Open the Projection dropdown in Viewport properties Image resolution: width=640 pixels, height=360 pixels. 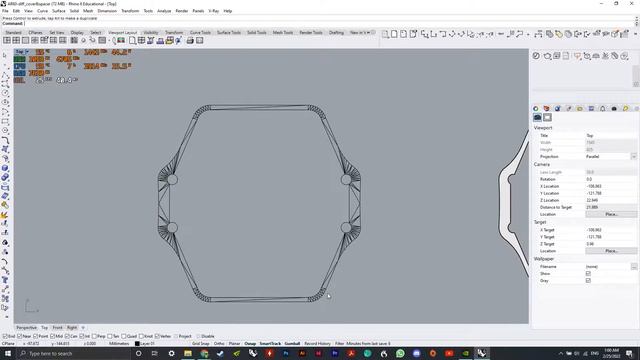(x=633, y=156)
